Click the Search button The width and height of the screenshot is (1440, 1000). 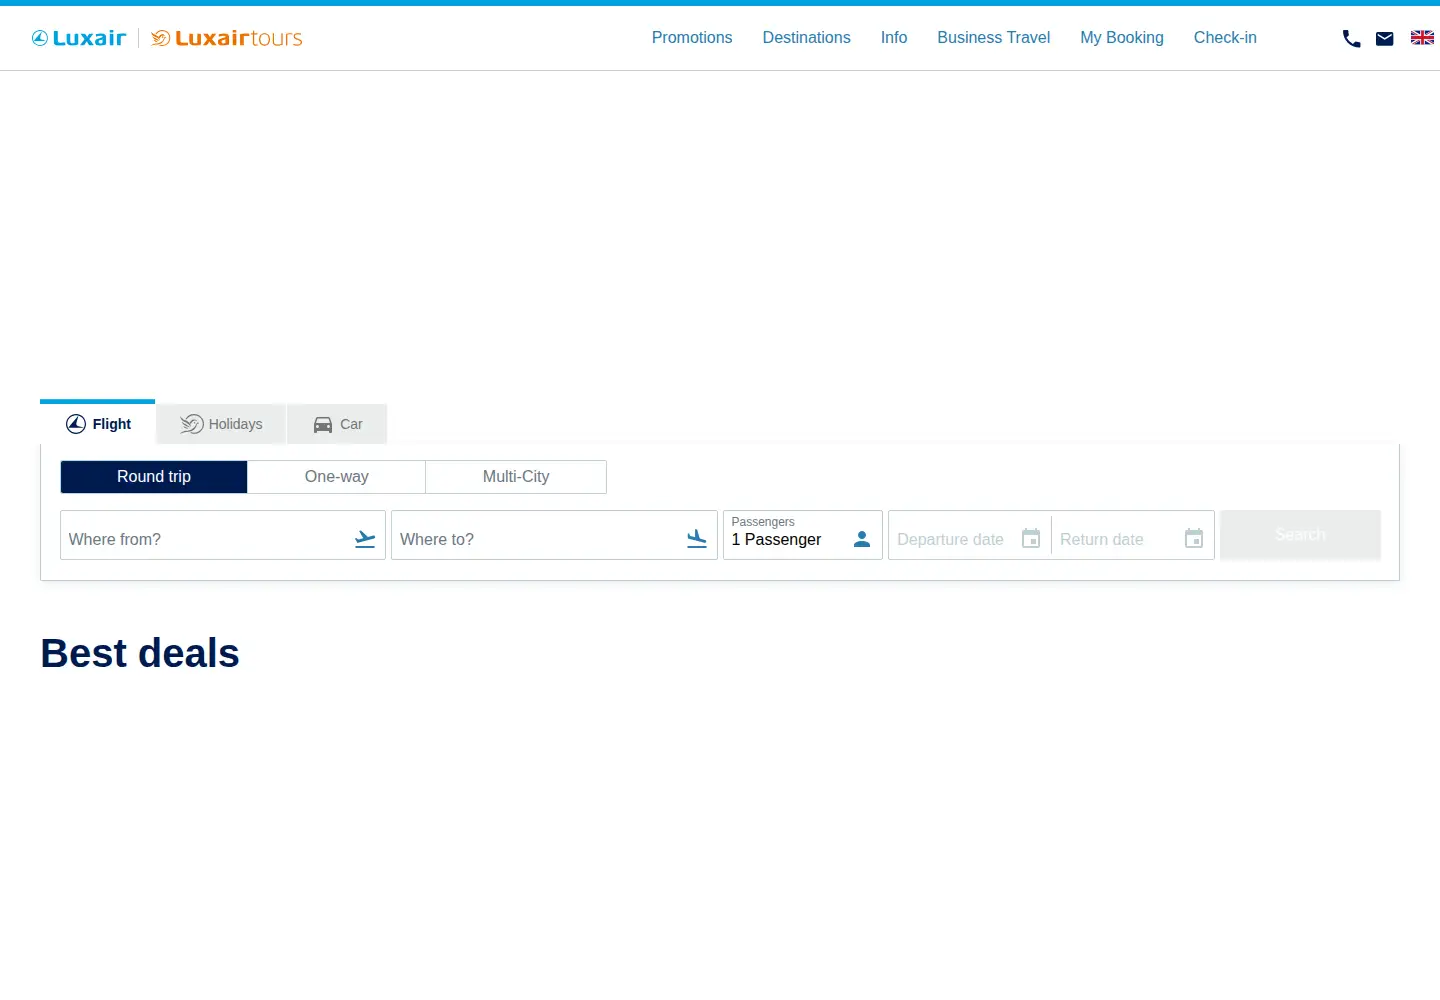point(1300,535)
